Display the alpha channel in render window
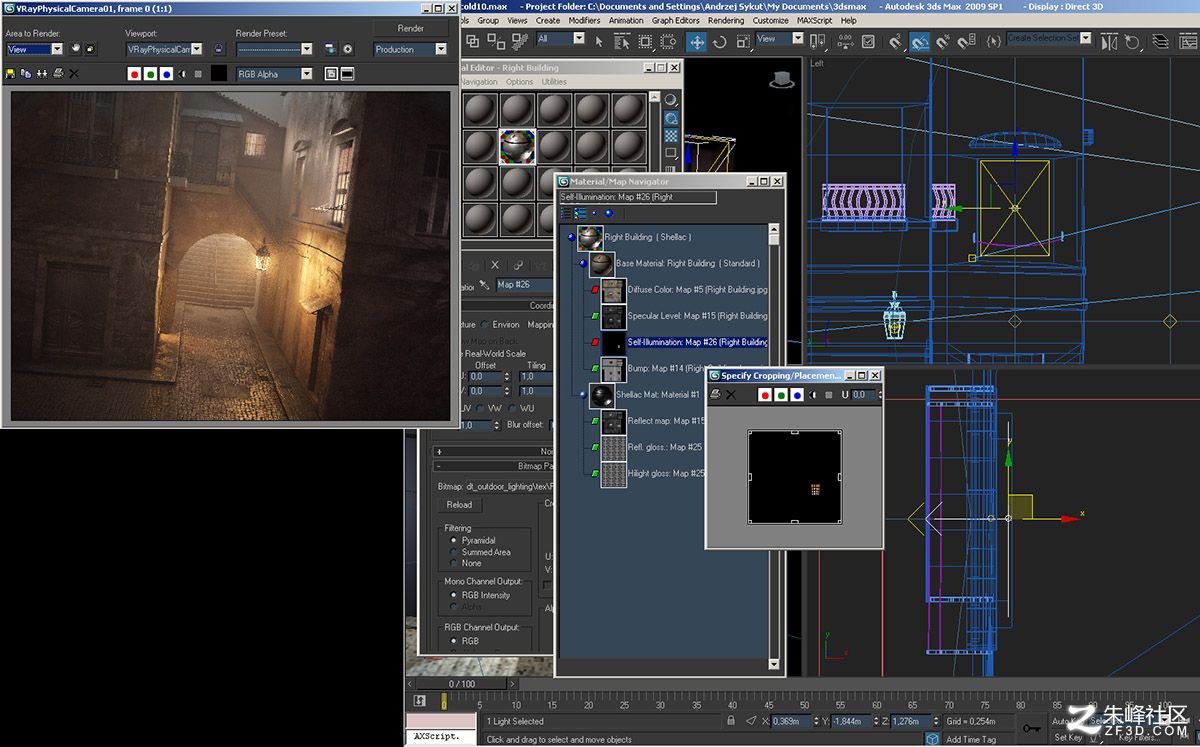 [x=183, y=74]
